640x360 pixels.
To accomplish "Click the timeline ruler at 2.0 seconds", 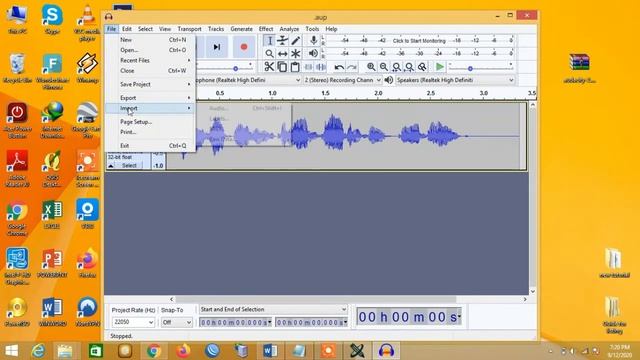I will 378,93.
